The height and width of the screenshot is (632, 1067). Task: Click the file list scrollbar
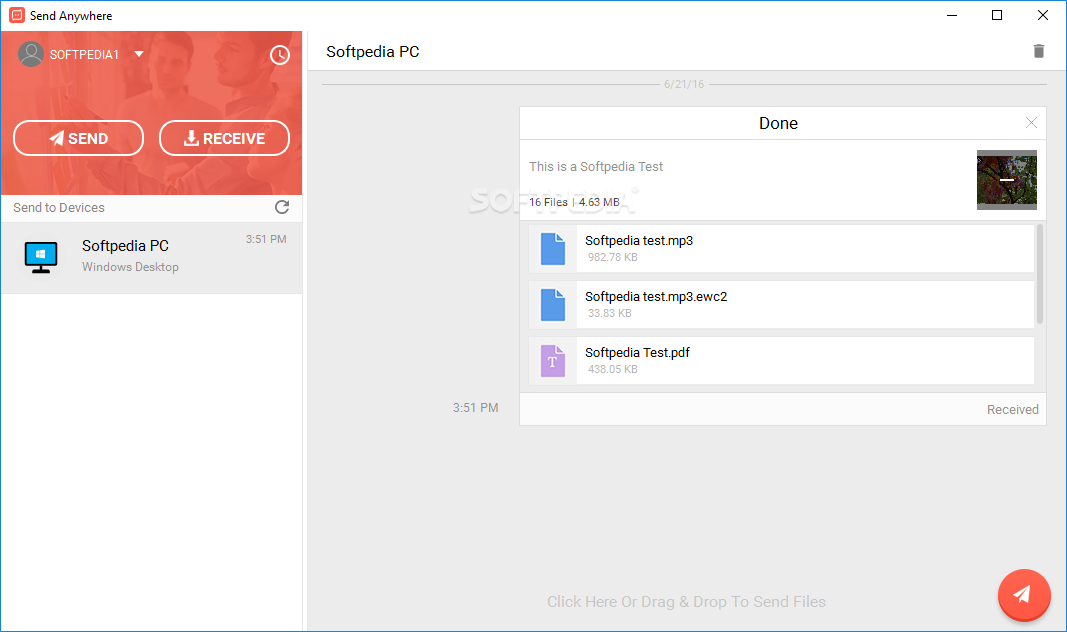pyautogui.click(x=1039, y=274)
